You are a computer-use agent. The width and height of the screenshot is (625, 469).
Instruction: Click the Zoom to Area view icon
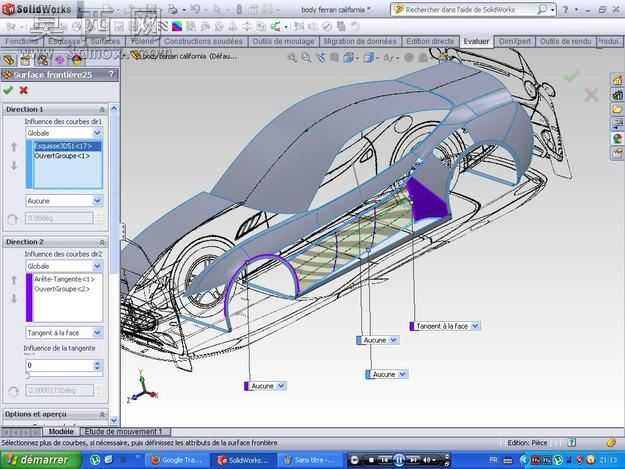point(307,58)
